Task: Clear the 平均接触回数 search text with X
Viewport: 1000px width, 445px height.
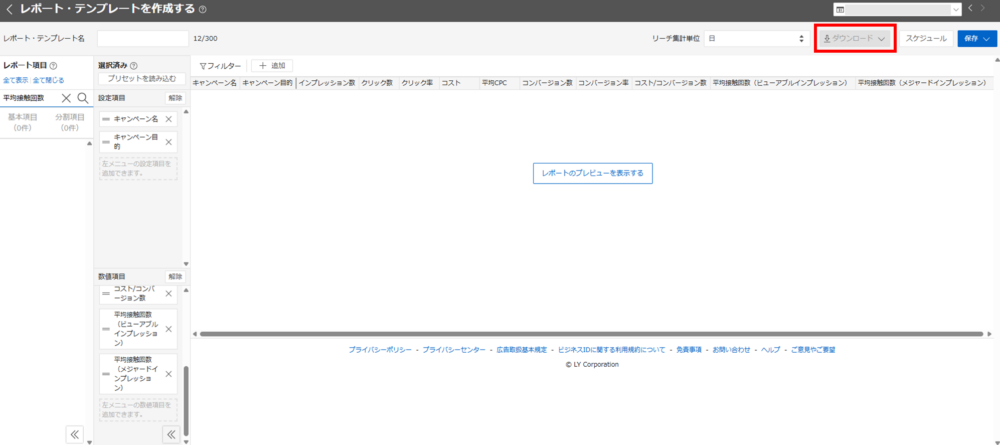Action: point(66,98)
